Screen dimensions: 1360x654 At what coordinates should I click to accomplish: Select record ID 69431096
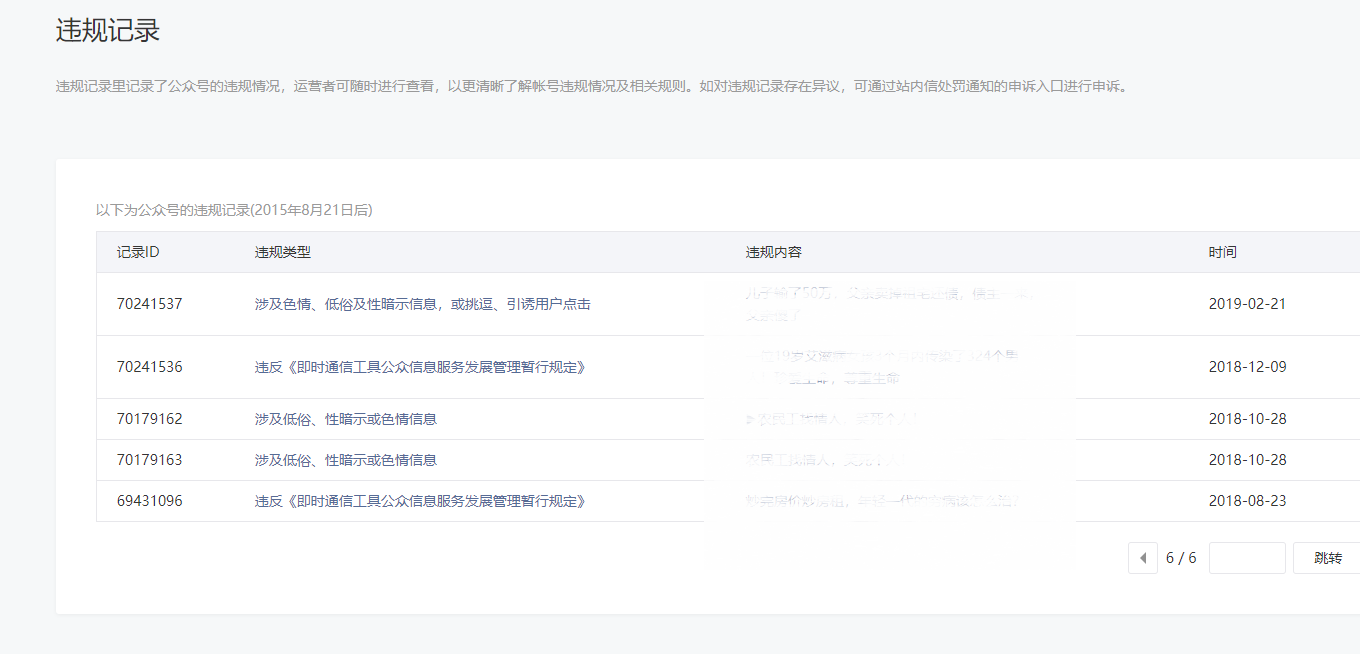point(149,501)
